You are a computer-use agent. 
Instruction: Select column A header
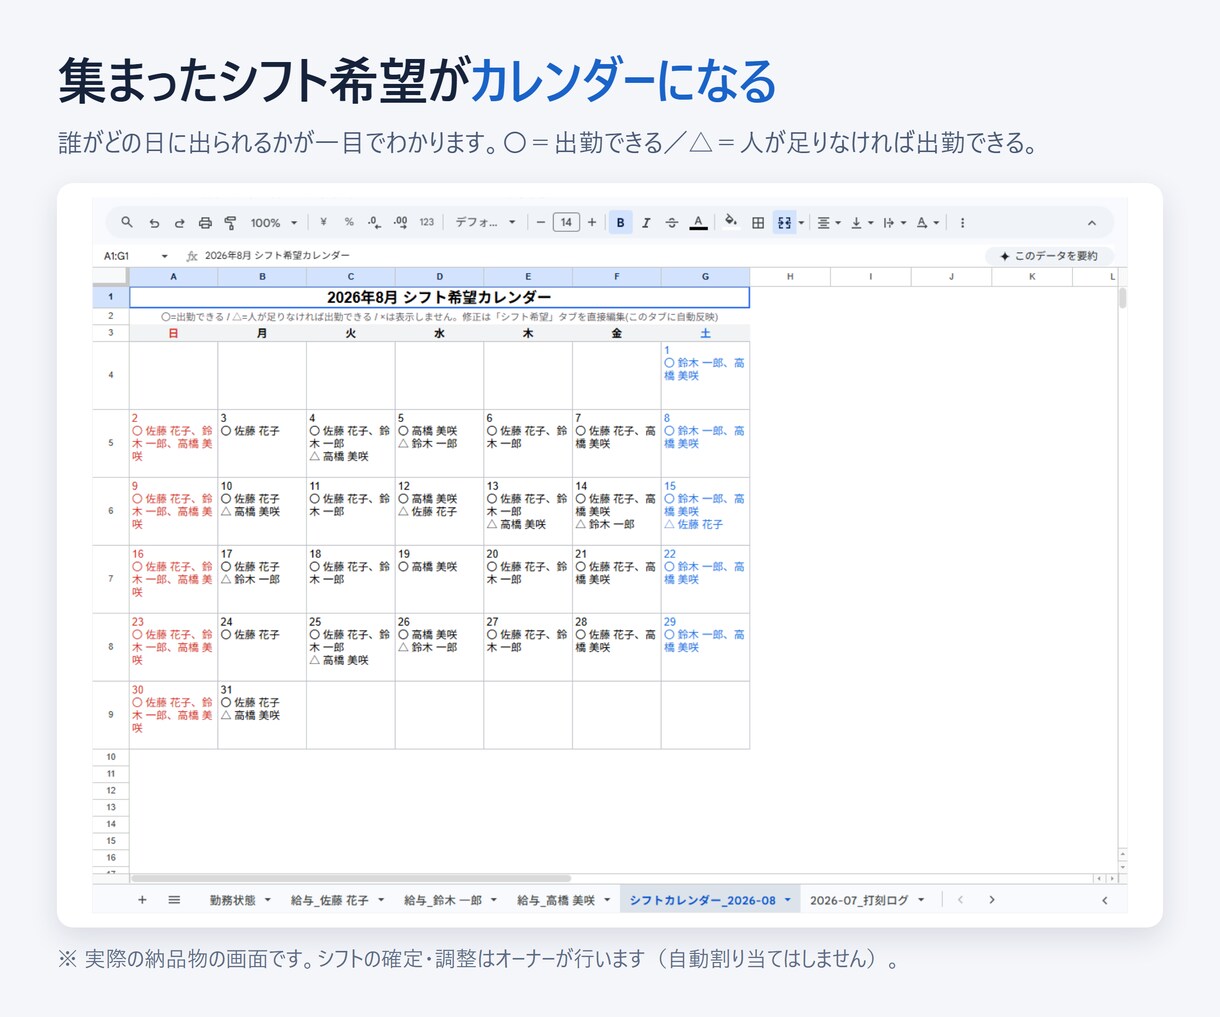(174, 276)
